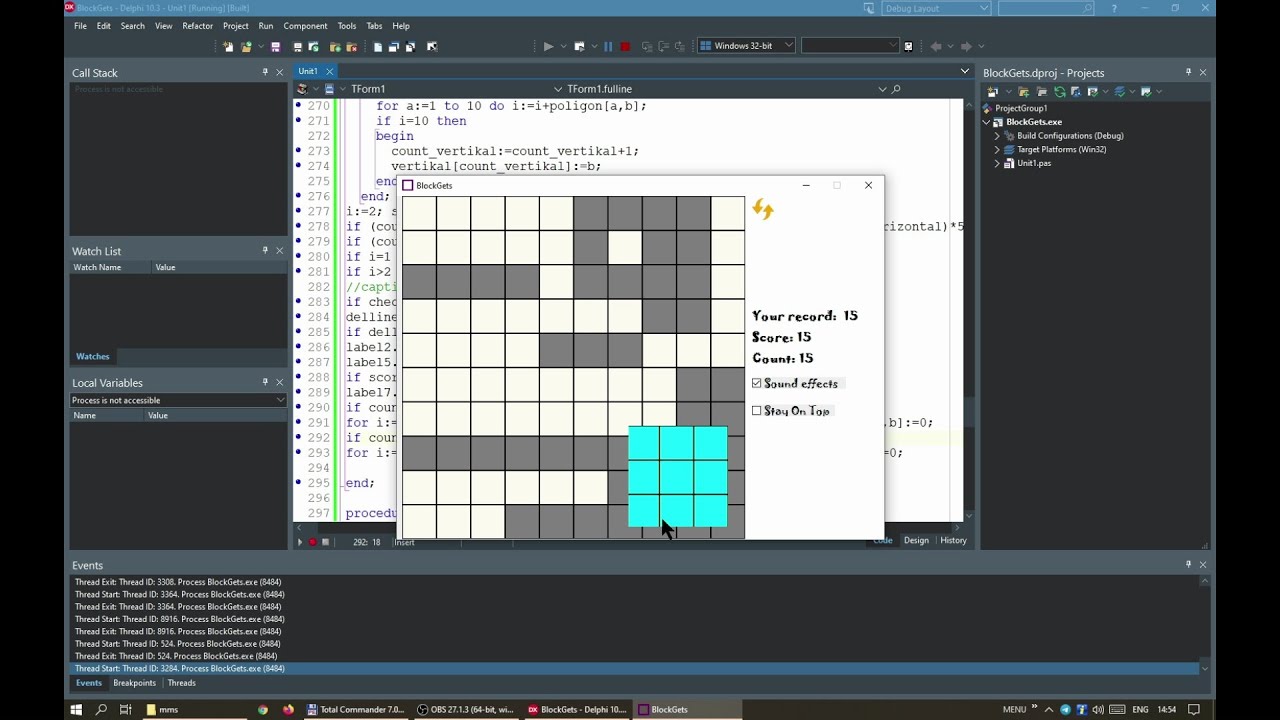
Task: Switch to the Design view tab
Action: pos(916,540)
